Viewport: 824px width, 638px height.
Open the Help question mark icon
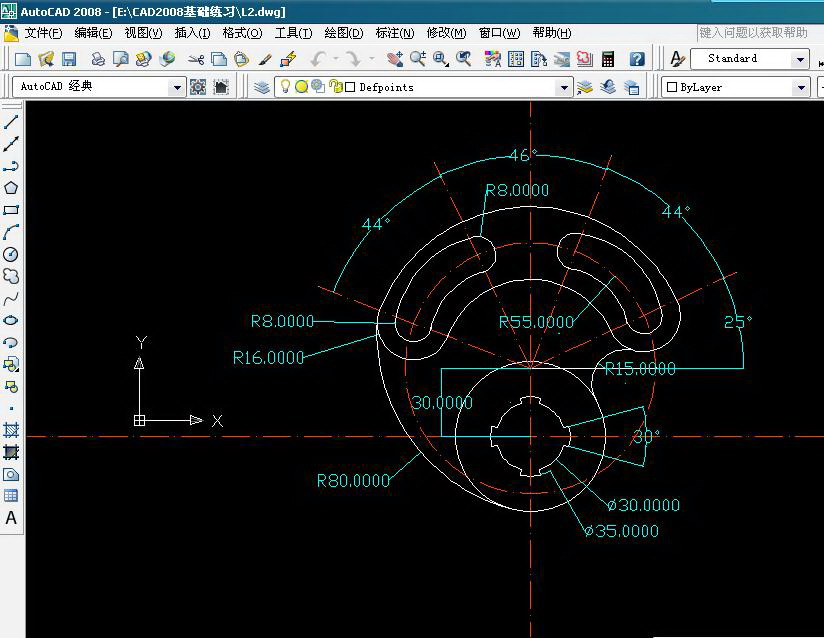pos(637,59)
